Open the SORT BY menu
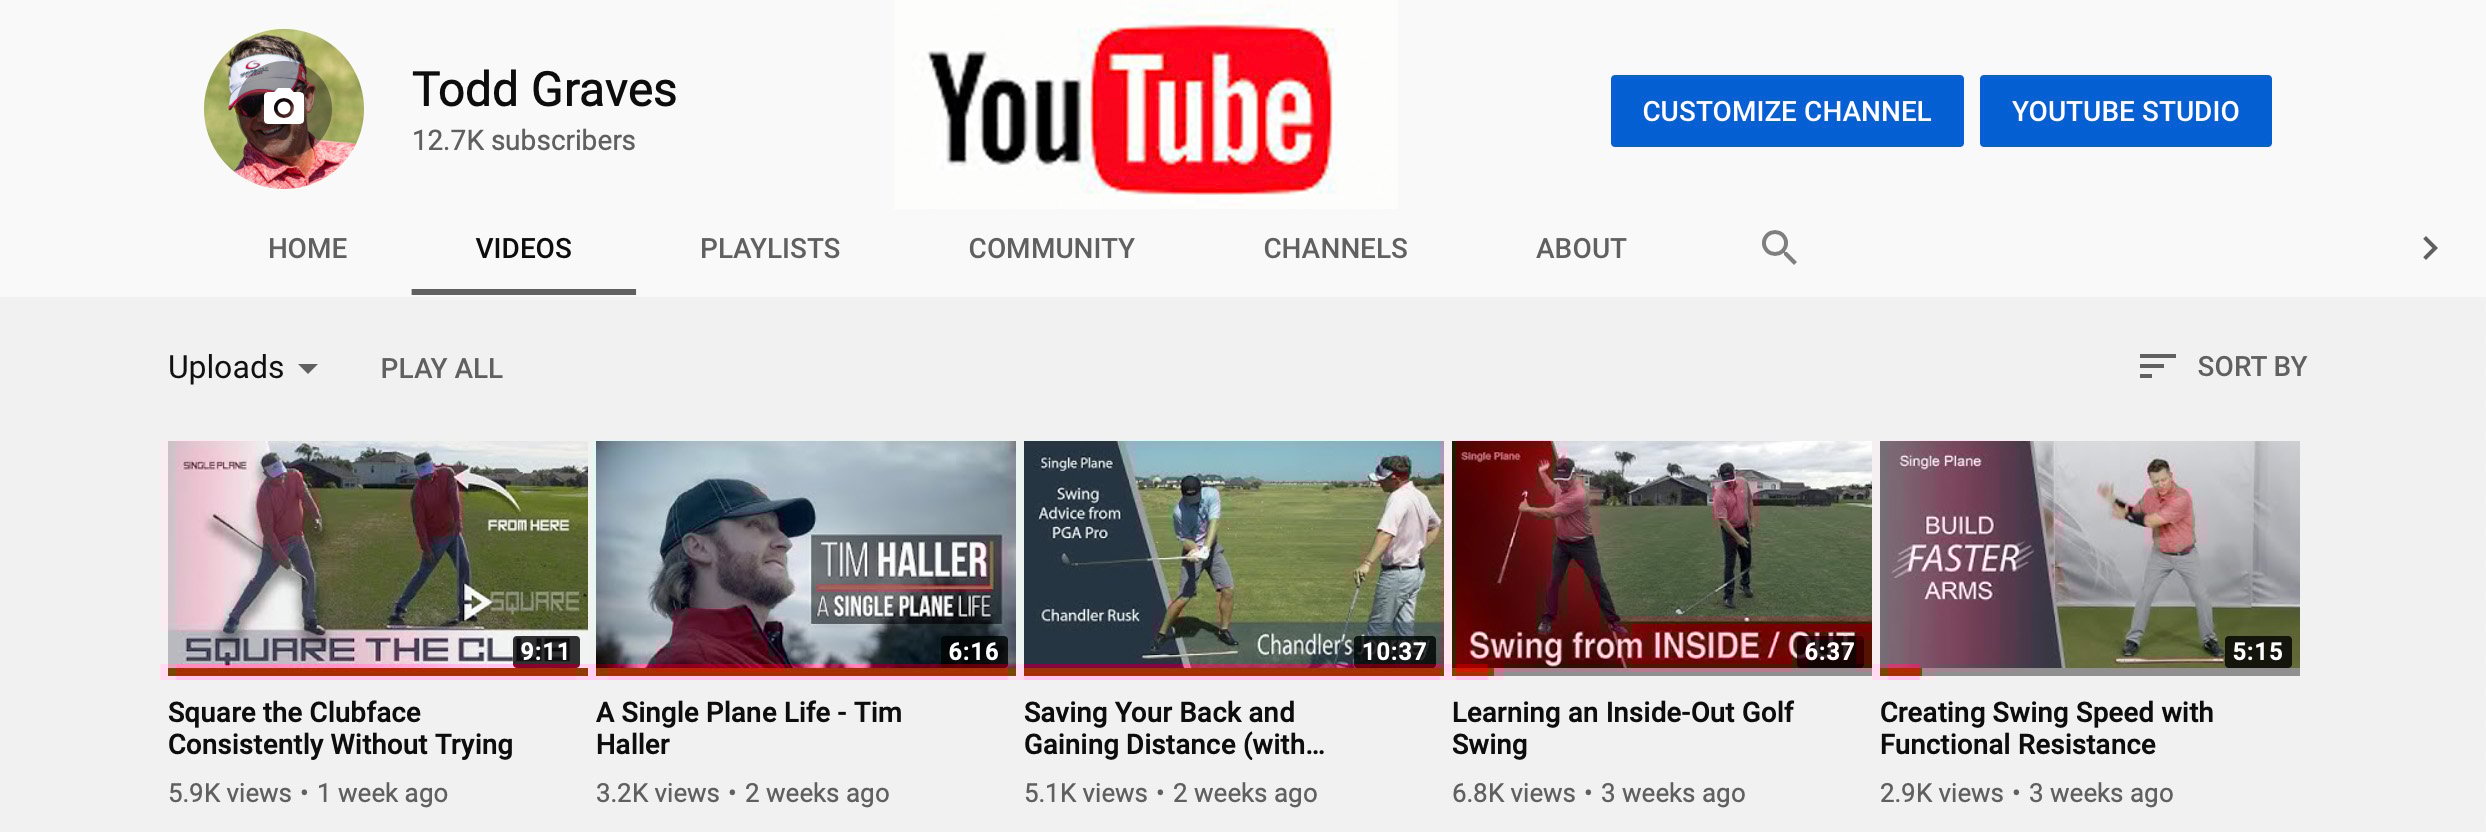Screen dimensions: 2486x832 pos(2223,366)
